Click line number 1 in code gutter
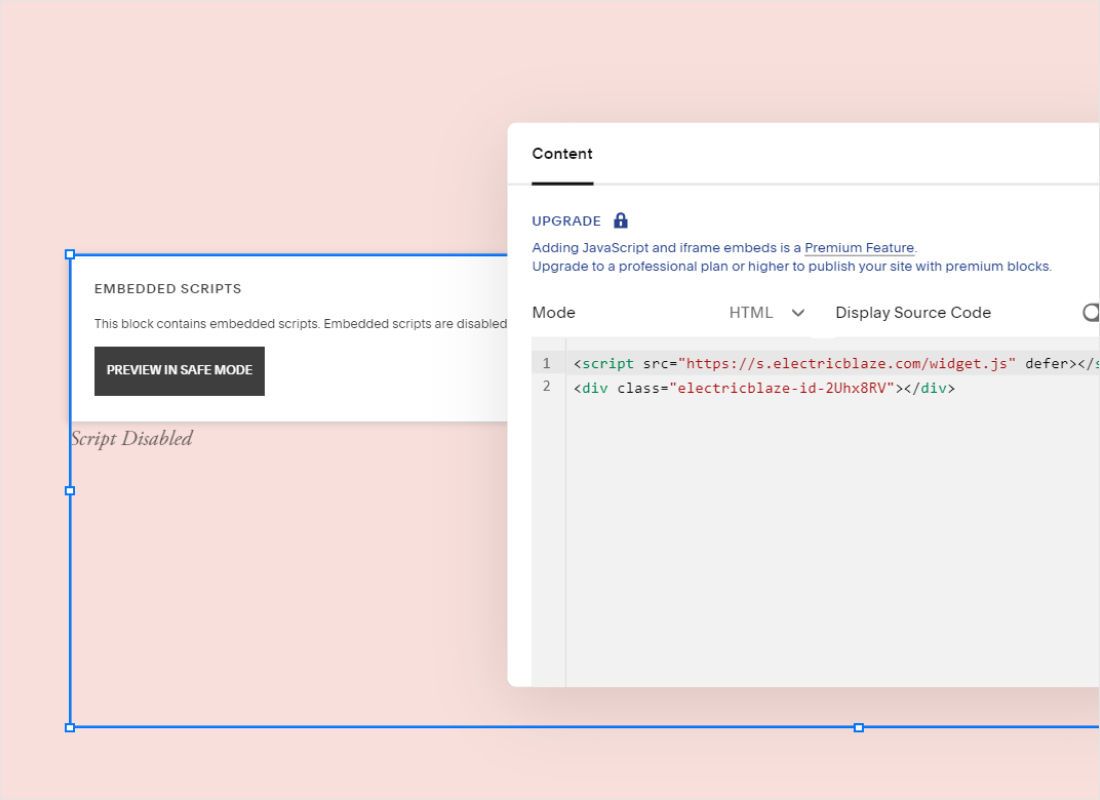This screenshot has width=1100, height=800. coord(546,364)
